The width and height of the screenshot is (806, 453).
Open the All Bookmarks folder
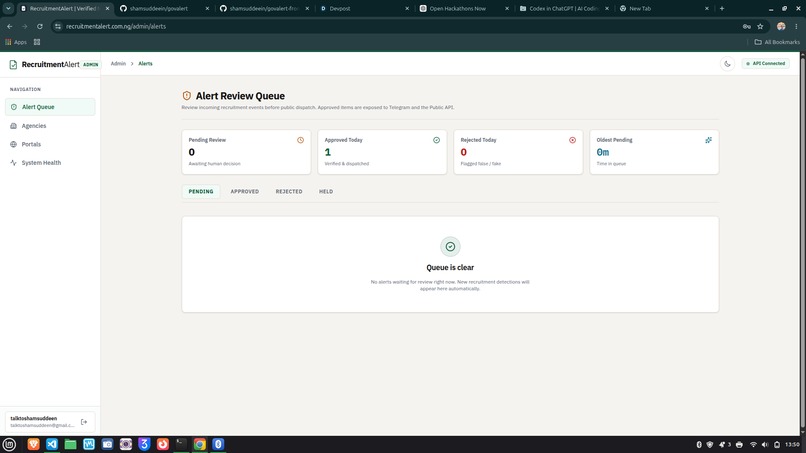click(x=777, y=42)
